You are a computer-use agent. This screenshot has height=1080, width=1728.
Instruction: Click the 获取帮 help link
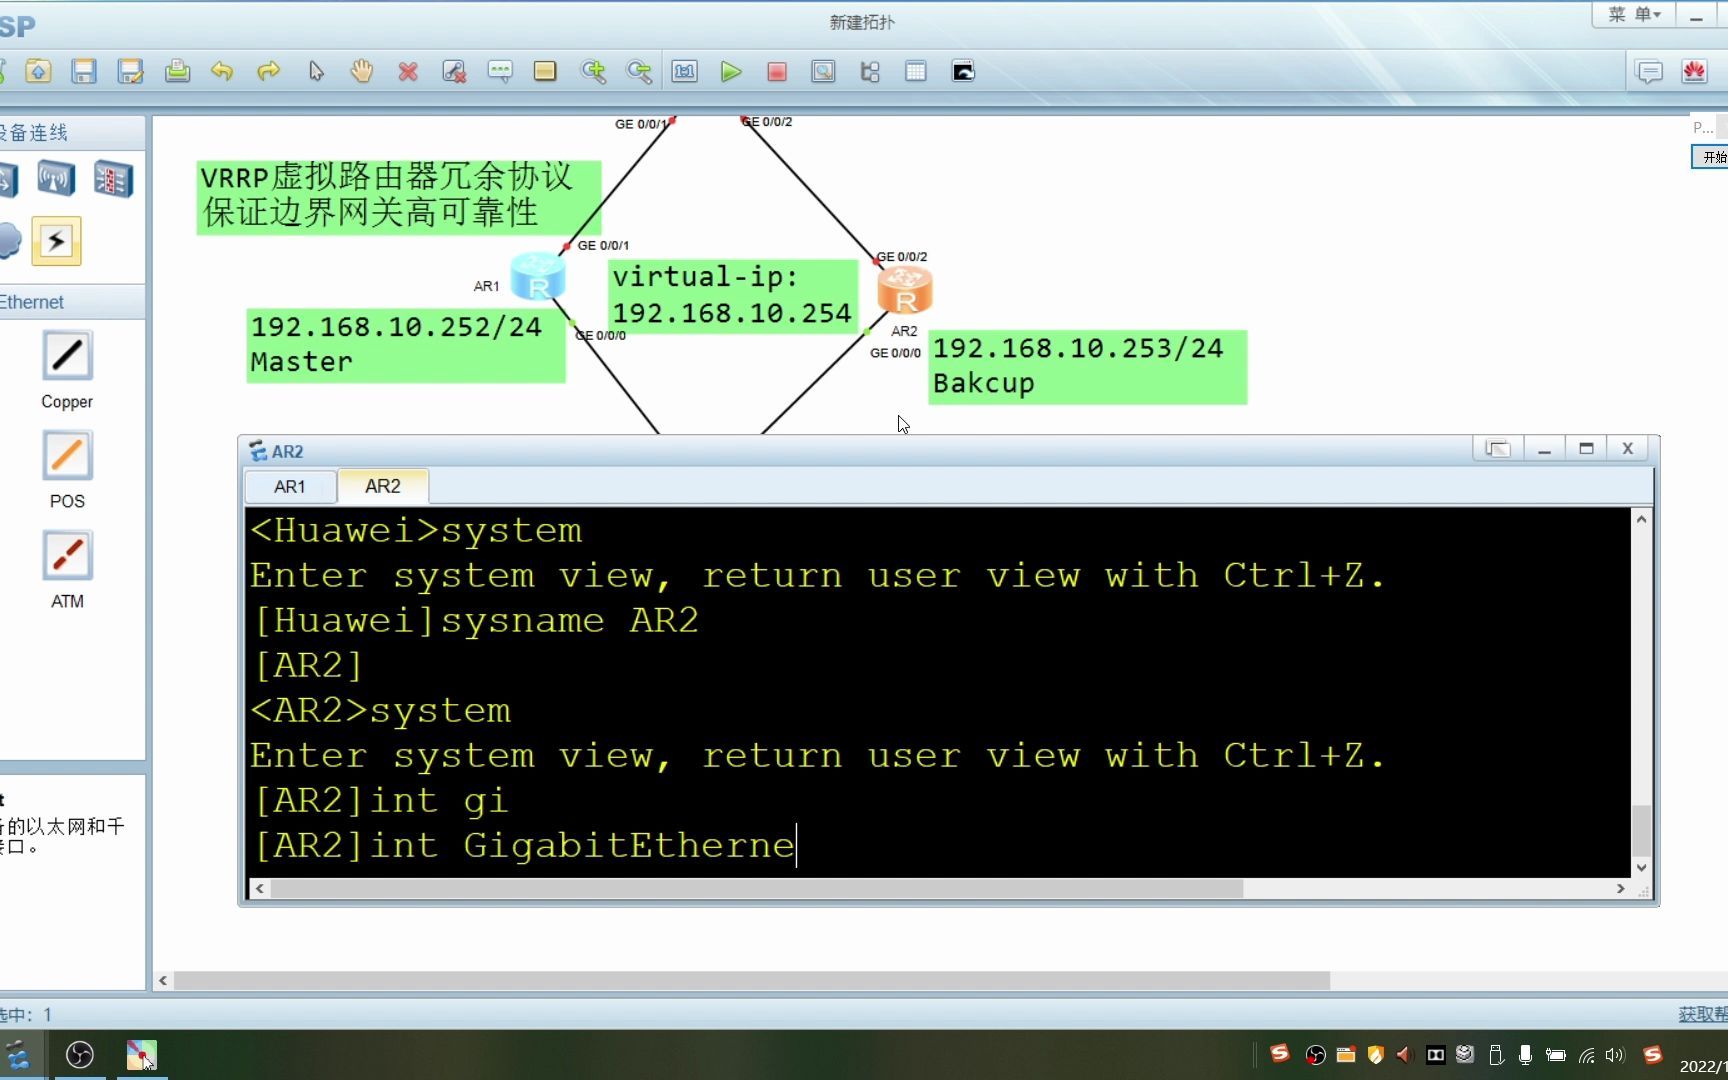tap(1702, 1013)
